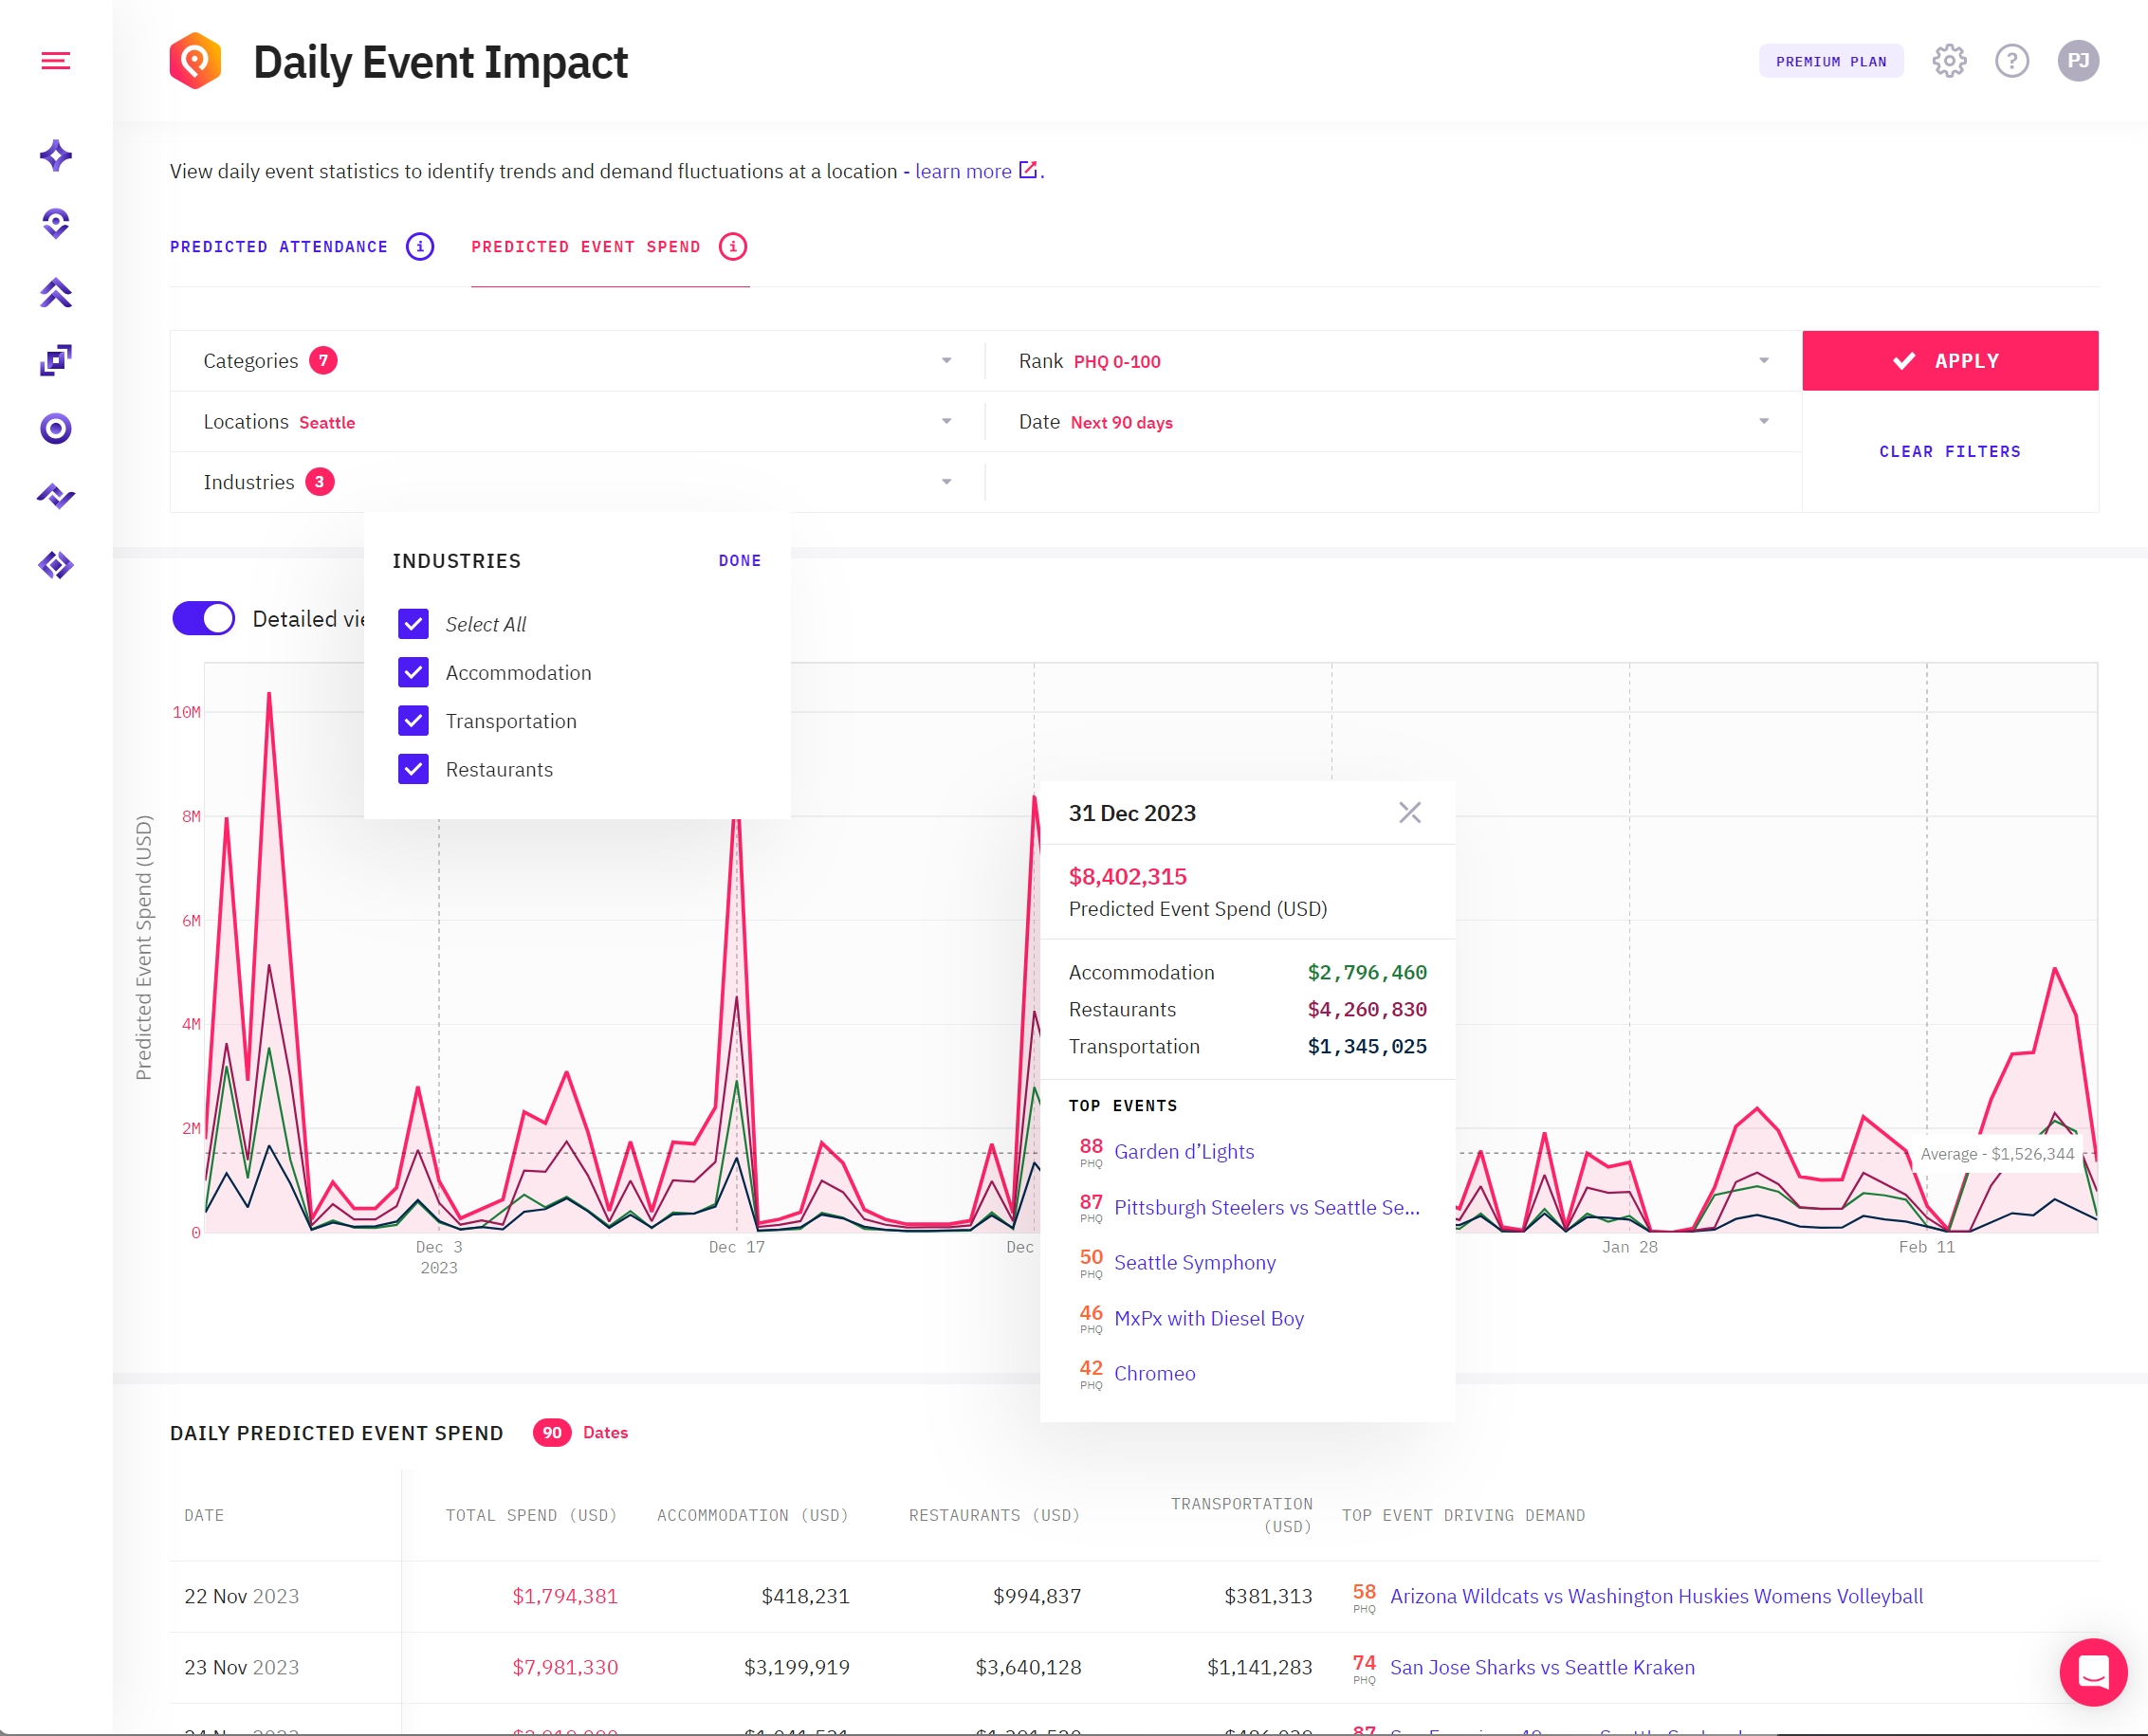Click the double chevron up sidebar icon
This screenshot has height=1736, width=2148.
pos(56,293)
